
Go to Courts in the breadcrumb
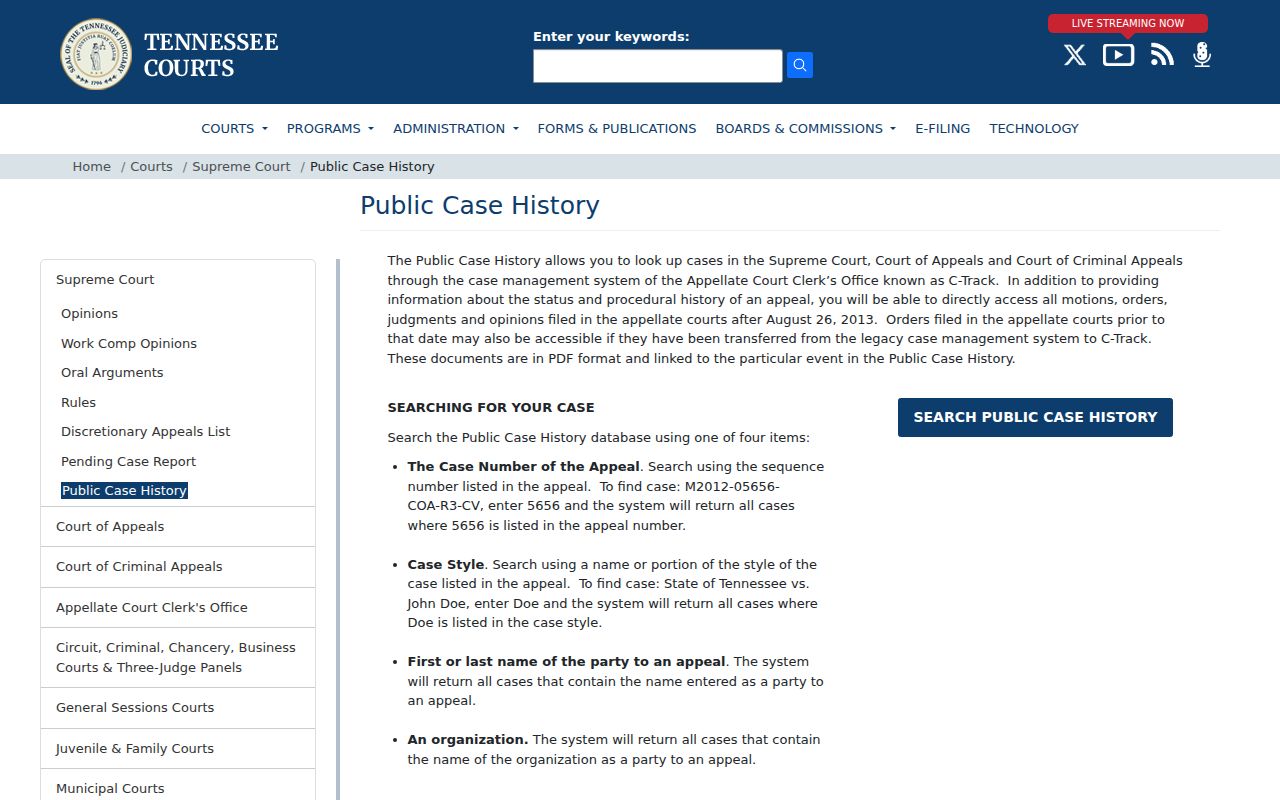[x=151, y=167]
